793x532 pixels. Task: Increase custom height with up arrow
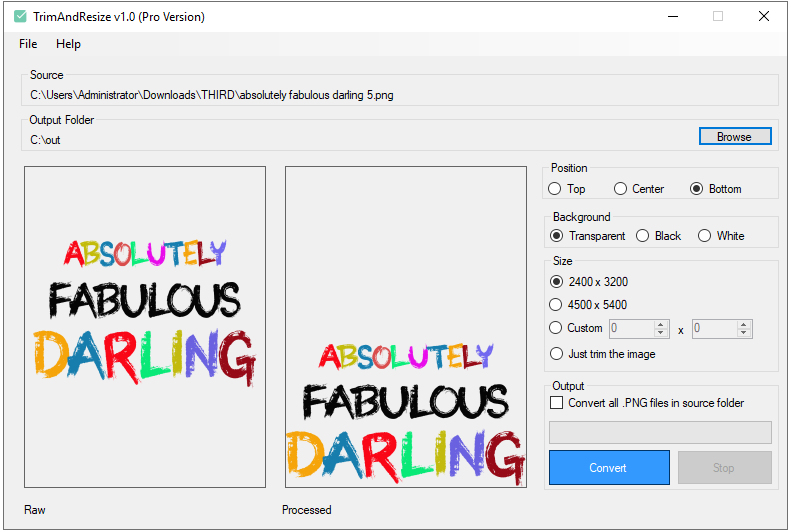pyautogui.click(x=744, y=324)
